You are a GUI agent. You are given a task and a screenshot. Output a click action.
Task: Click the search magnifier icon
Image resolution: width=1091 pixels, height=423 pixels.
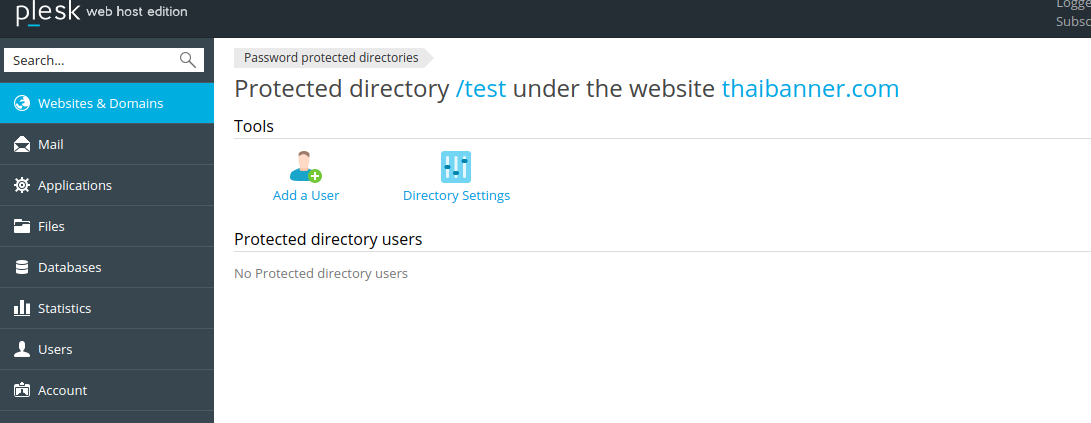188,60
